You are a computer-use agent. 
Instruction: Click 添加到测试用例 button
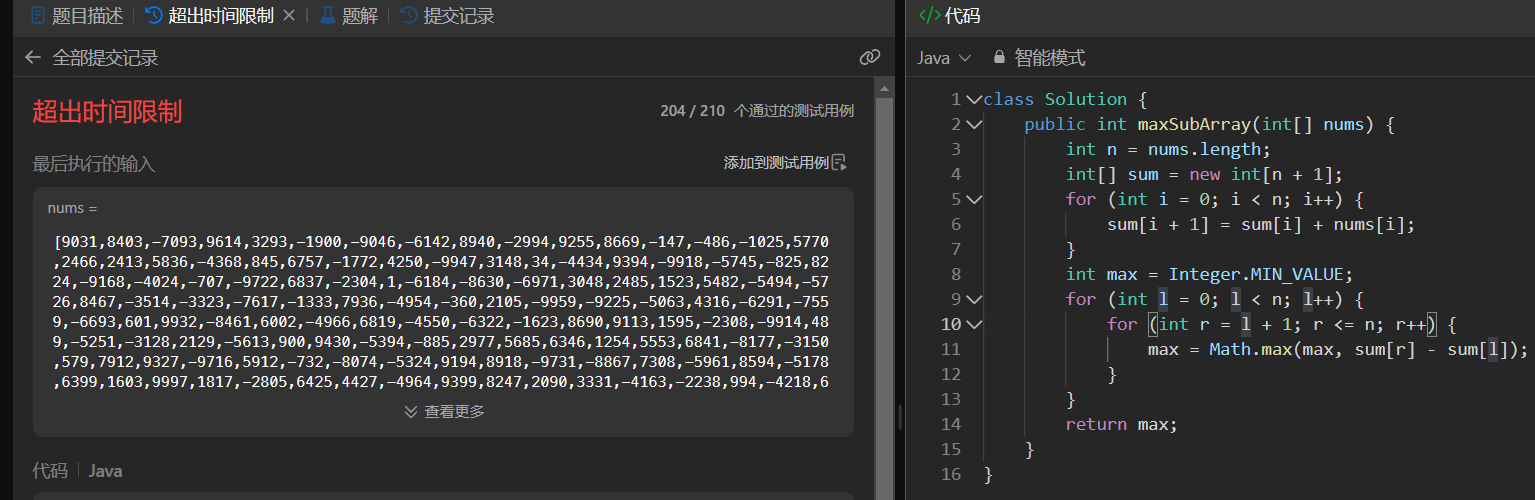[x=785, y=163]
